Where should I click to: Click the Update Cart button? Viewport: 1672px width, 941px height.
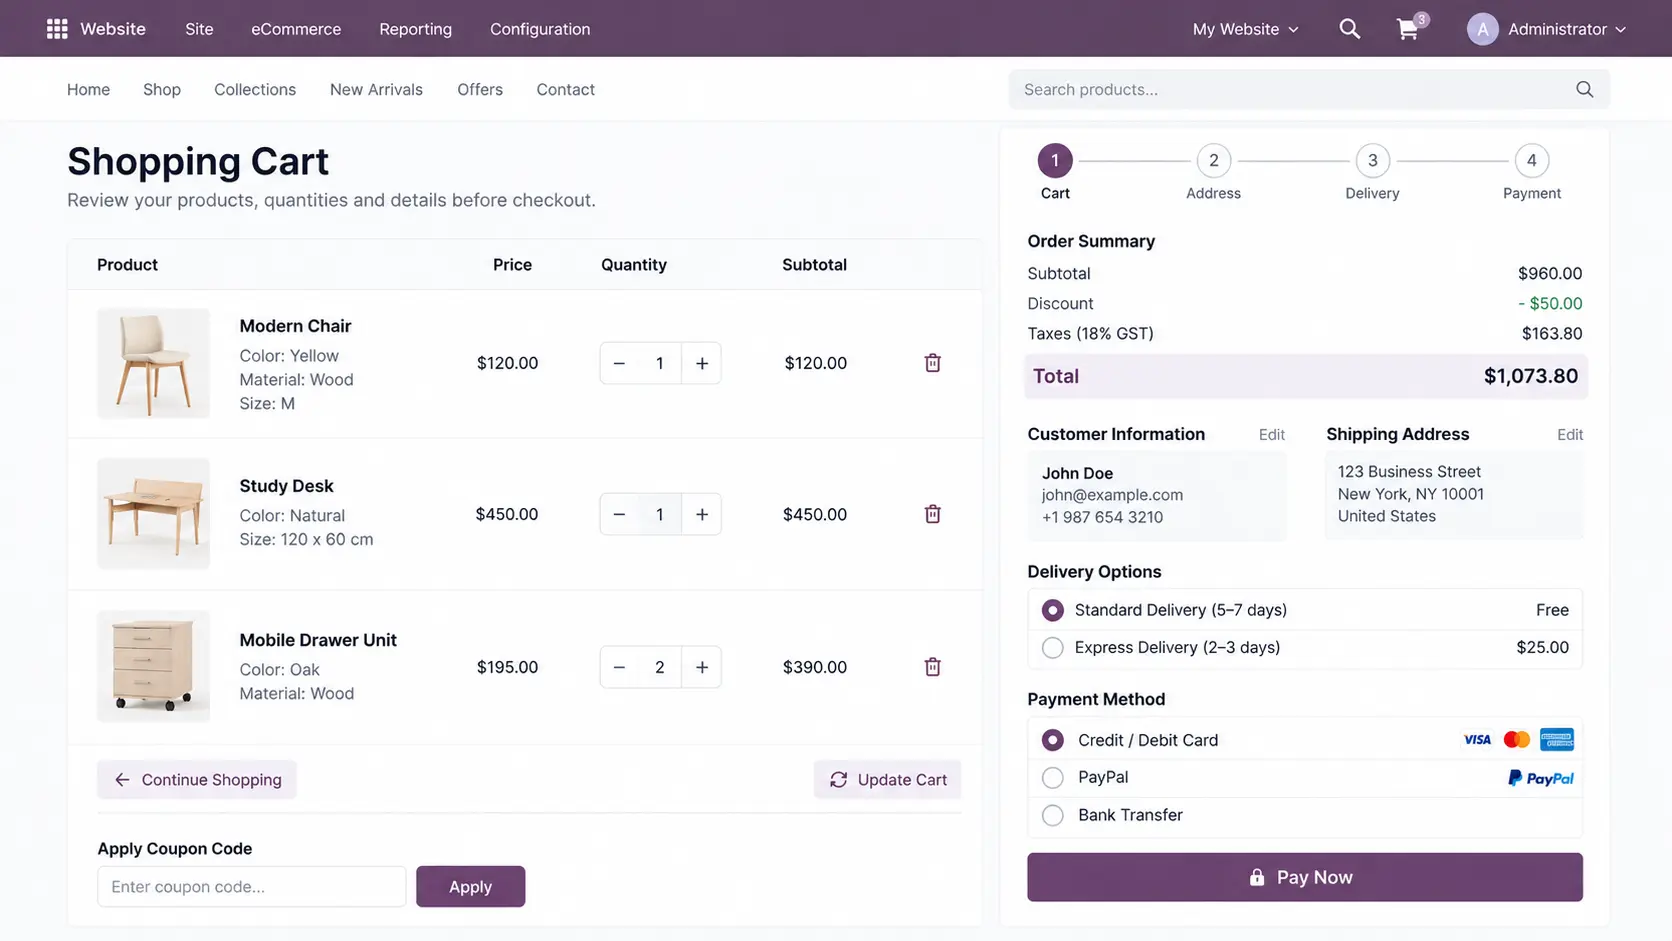887,780
